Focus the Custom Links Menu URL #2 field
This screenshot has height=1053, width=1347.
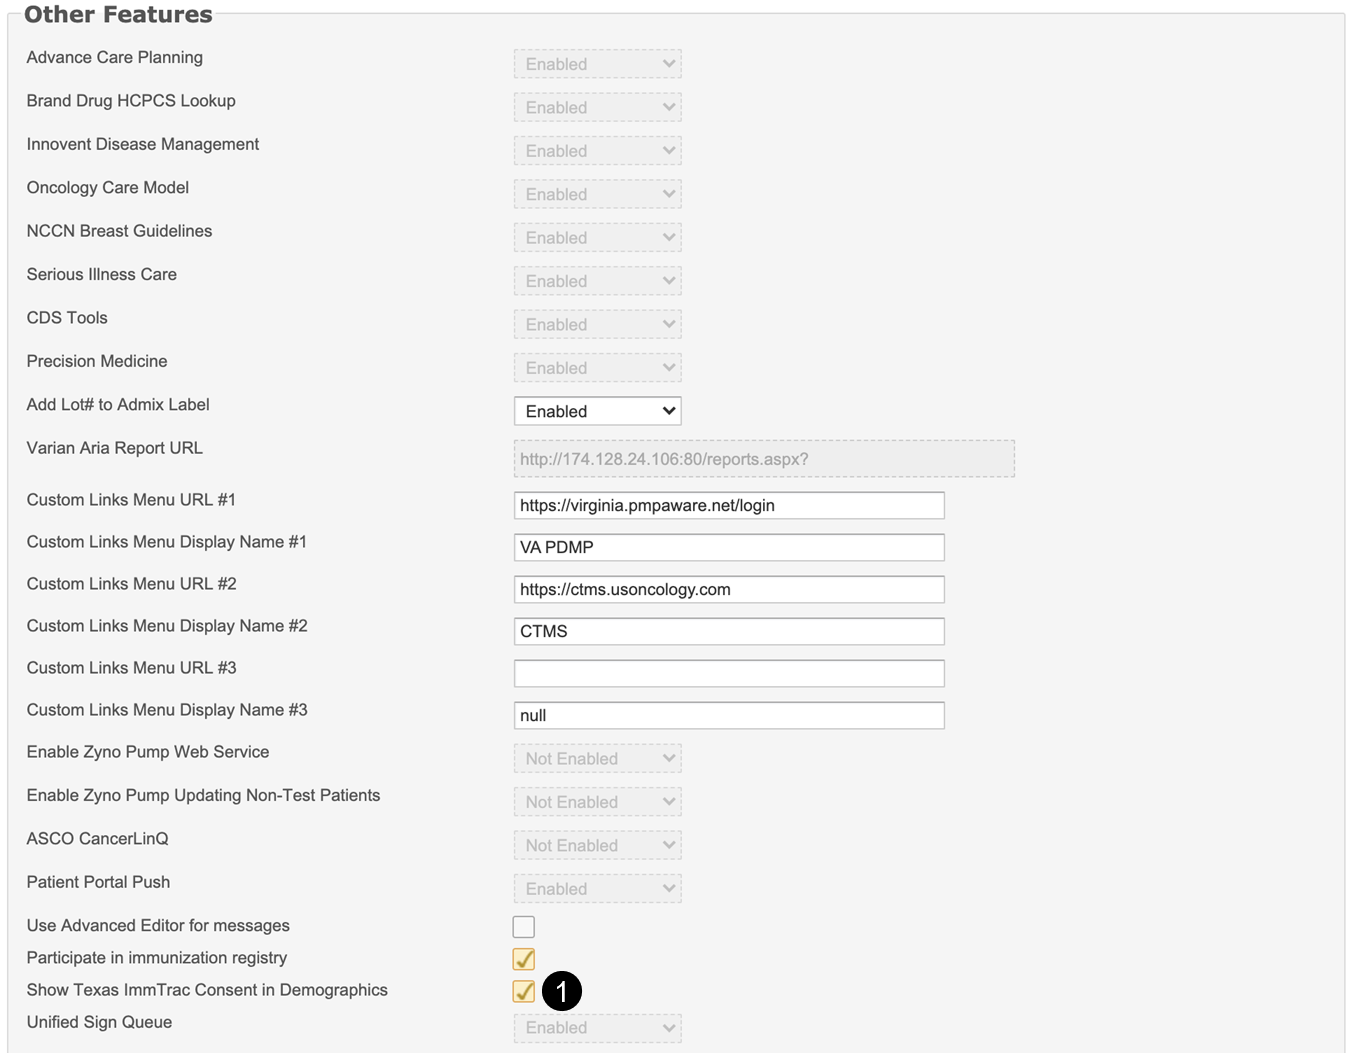728,590
